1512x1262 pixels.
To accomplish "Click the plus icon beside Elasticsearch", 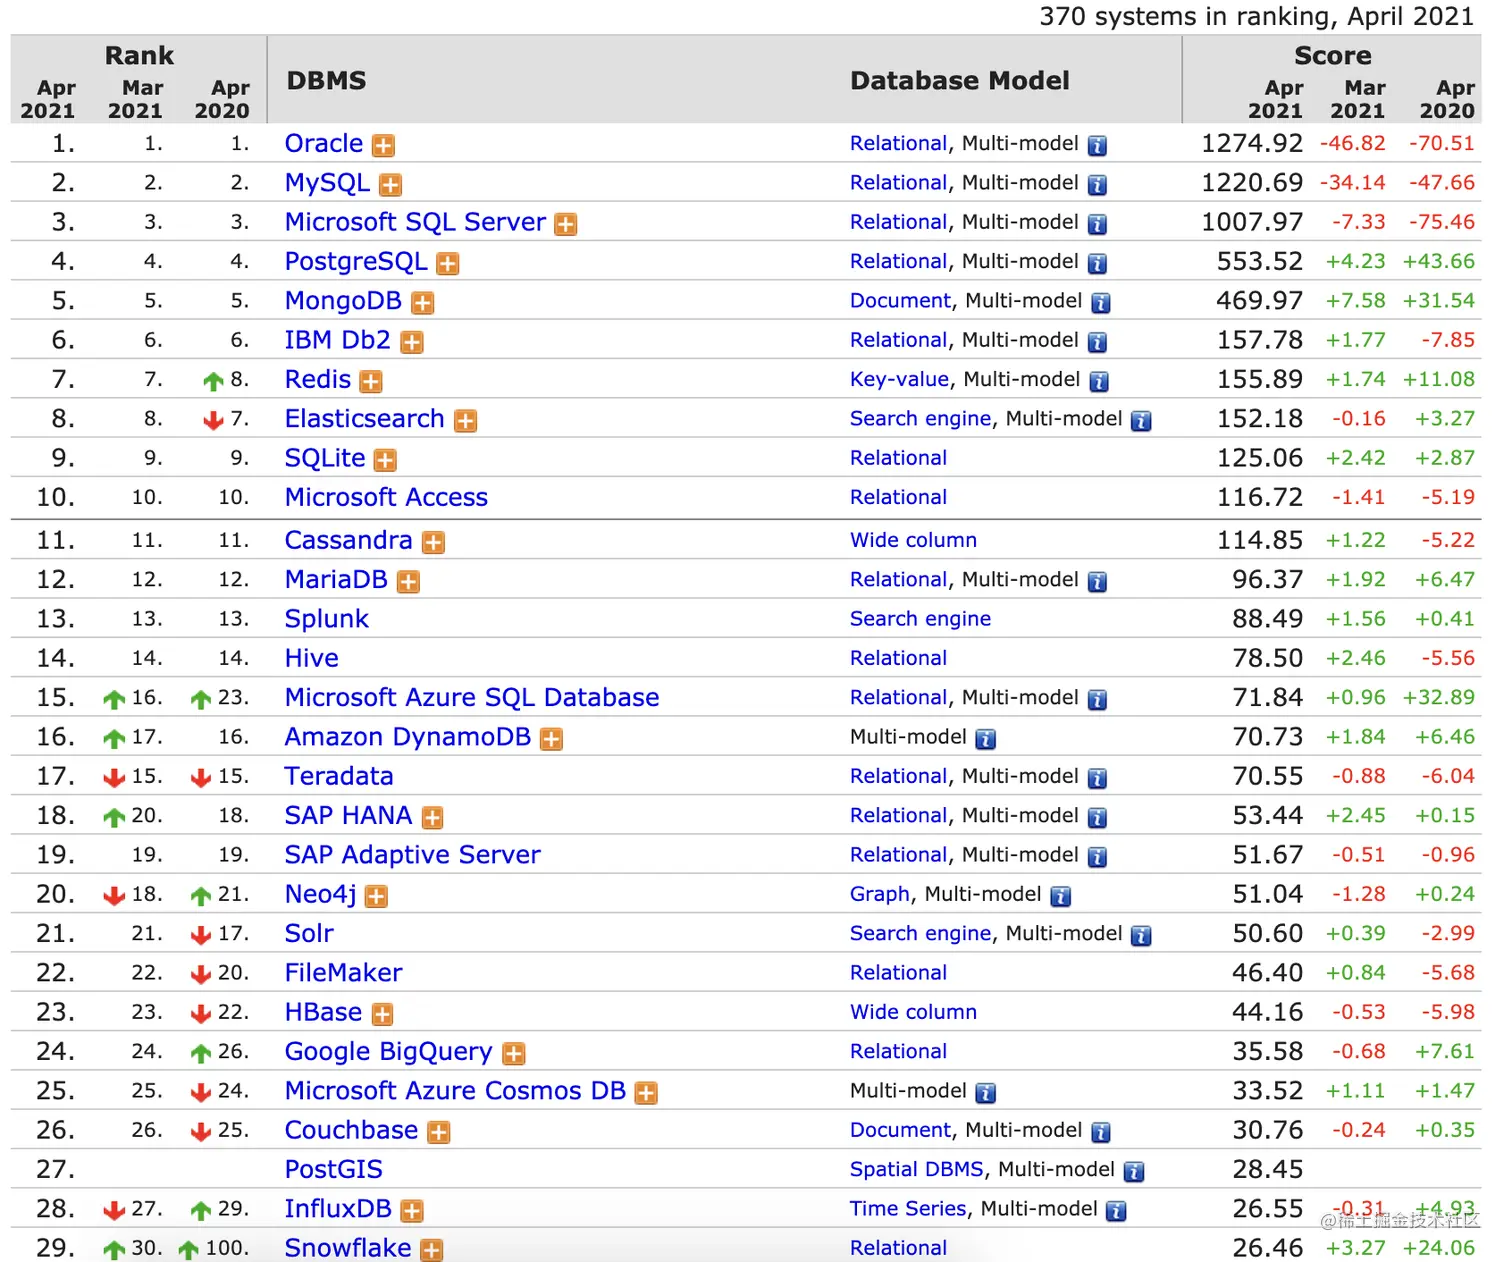I will click(465, 421).
